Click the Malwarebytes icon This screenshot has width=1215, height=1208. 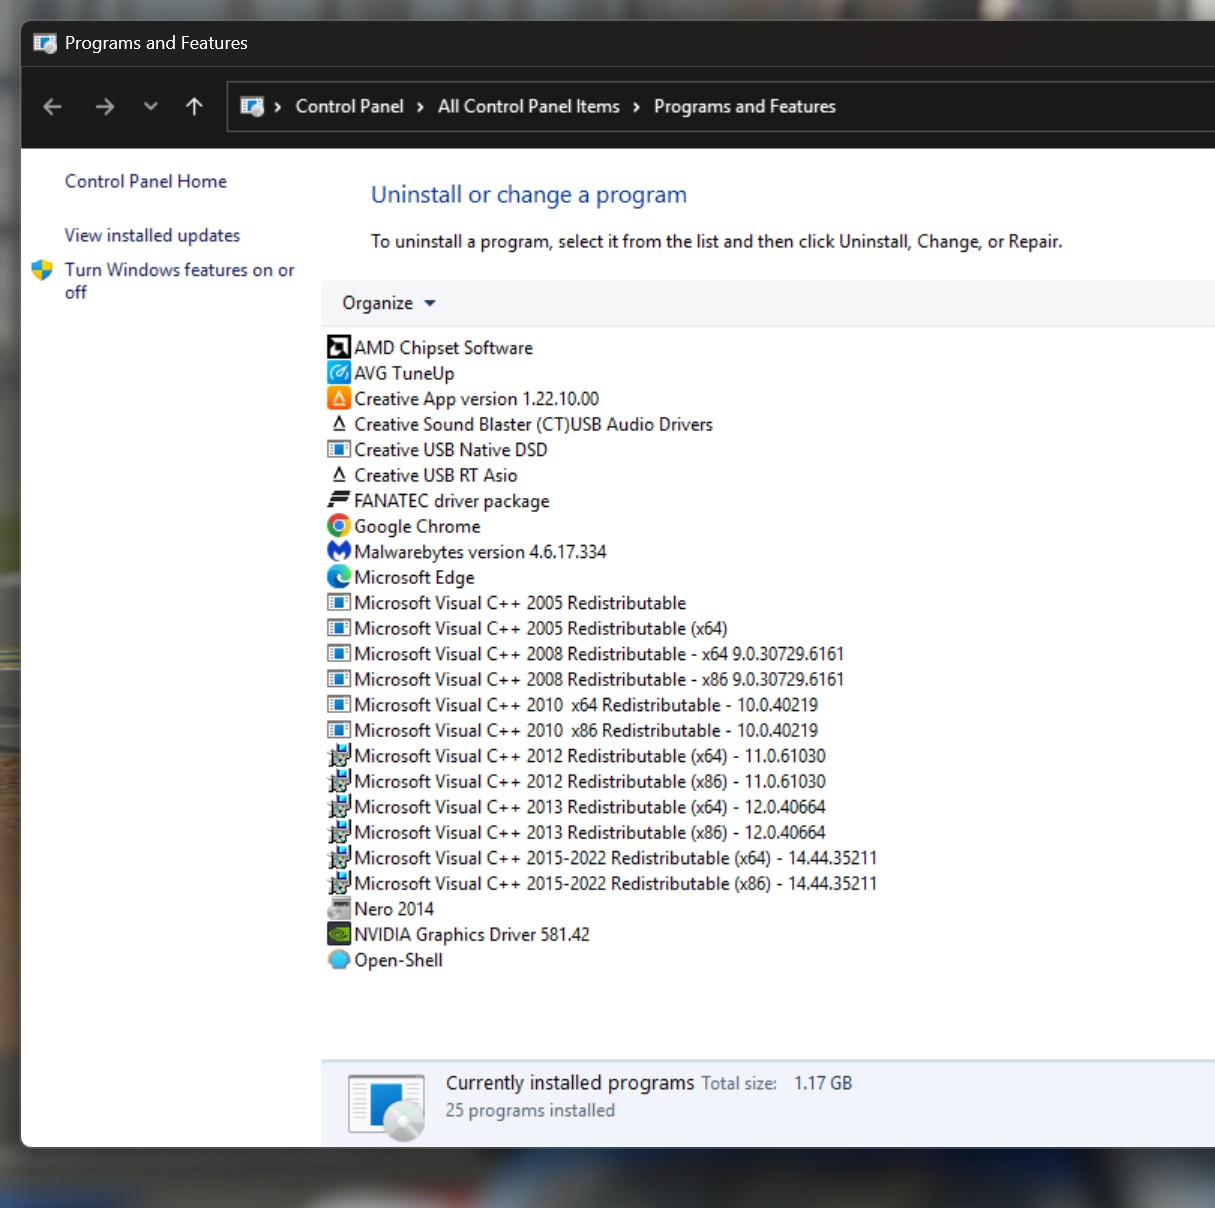[x=339, y=551]
